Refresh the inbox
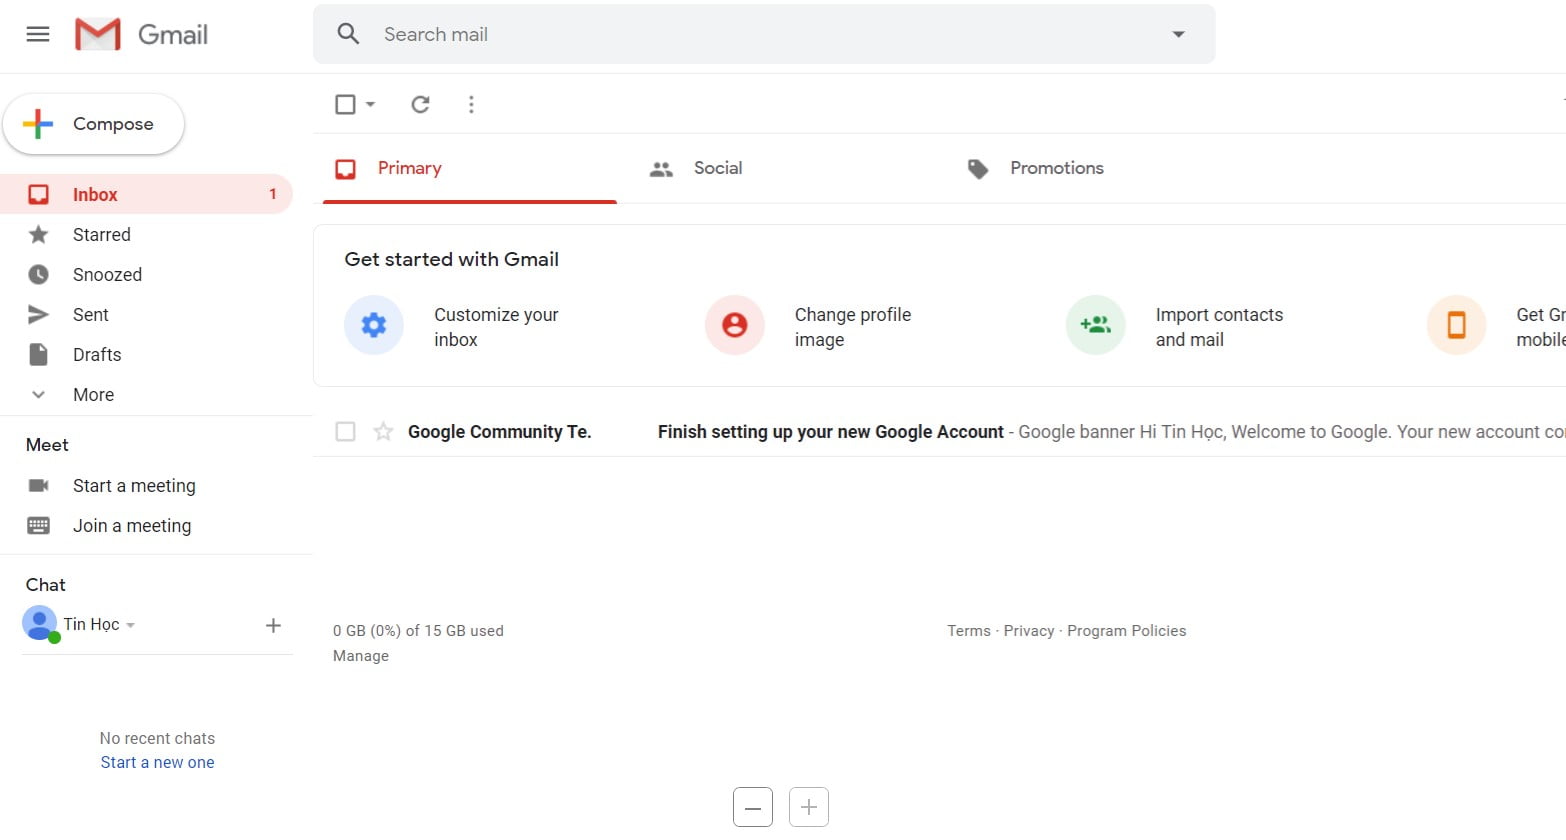The height and width of the screenshot is (840, 1566). click(421, 104)
